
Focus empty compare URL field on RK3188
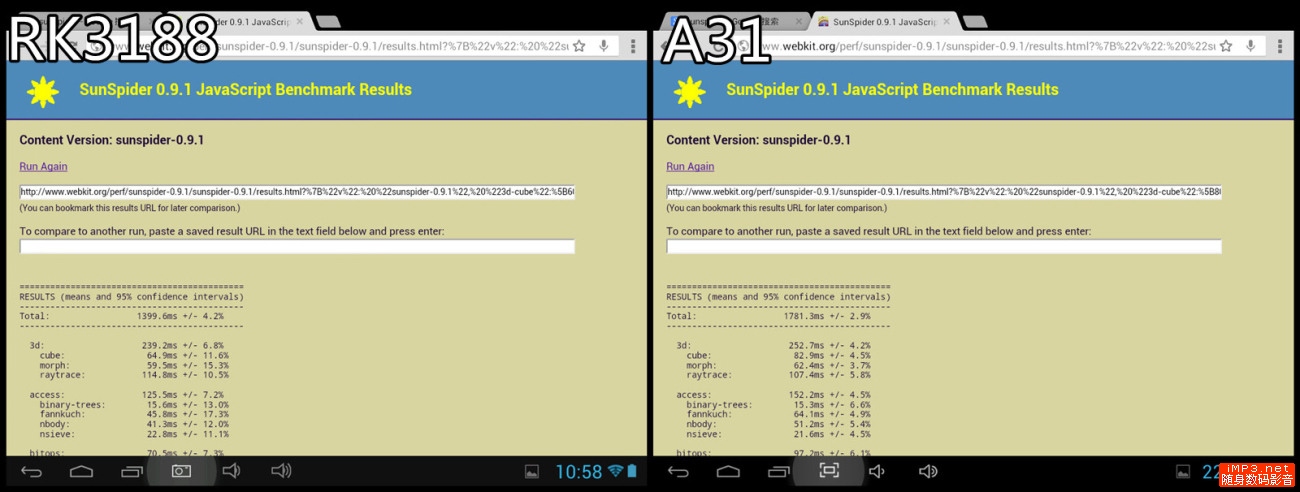[x=297, y=247]
